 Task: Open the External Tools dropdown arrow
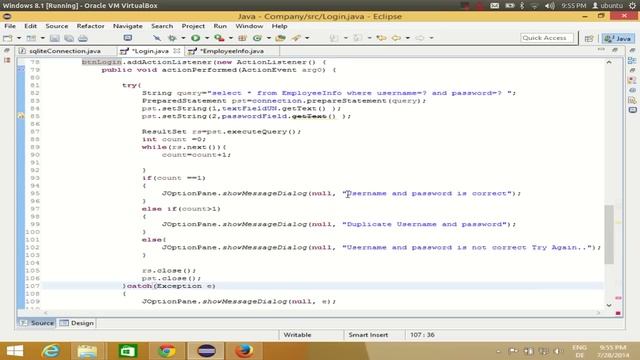(231, 38)
